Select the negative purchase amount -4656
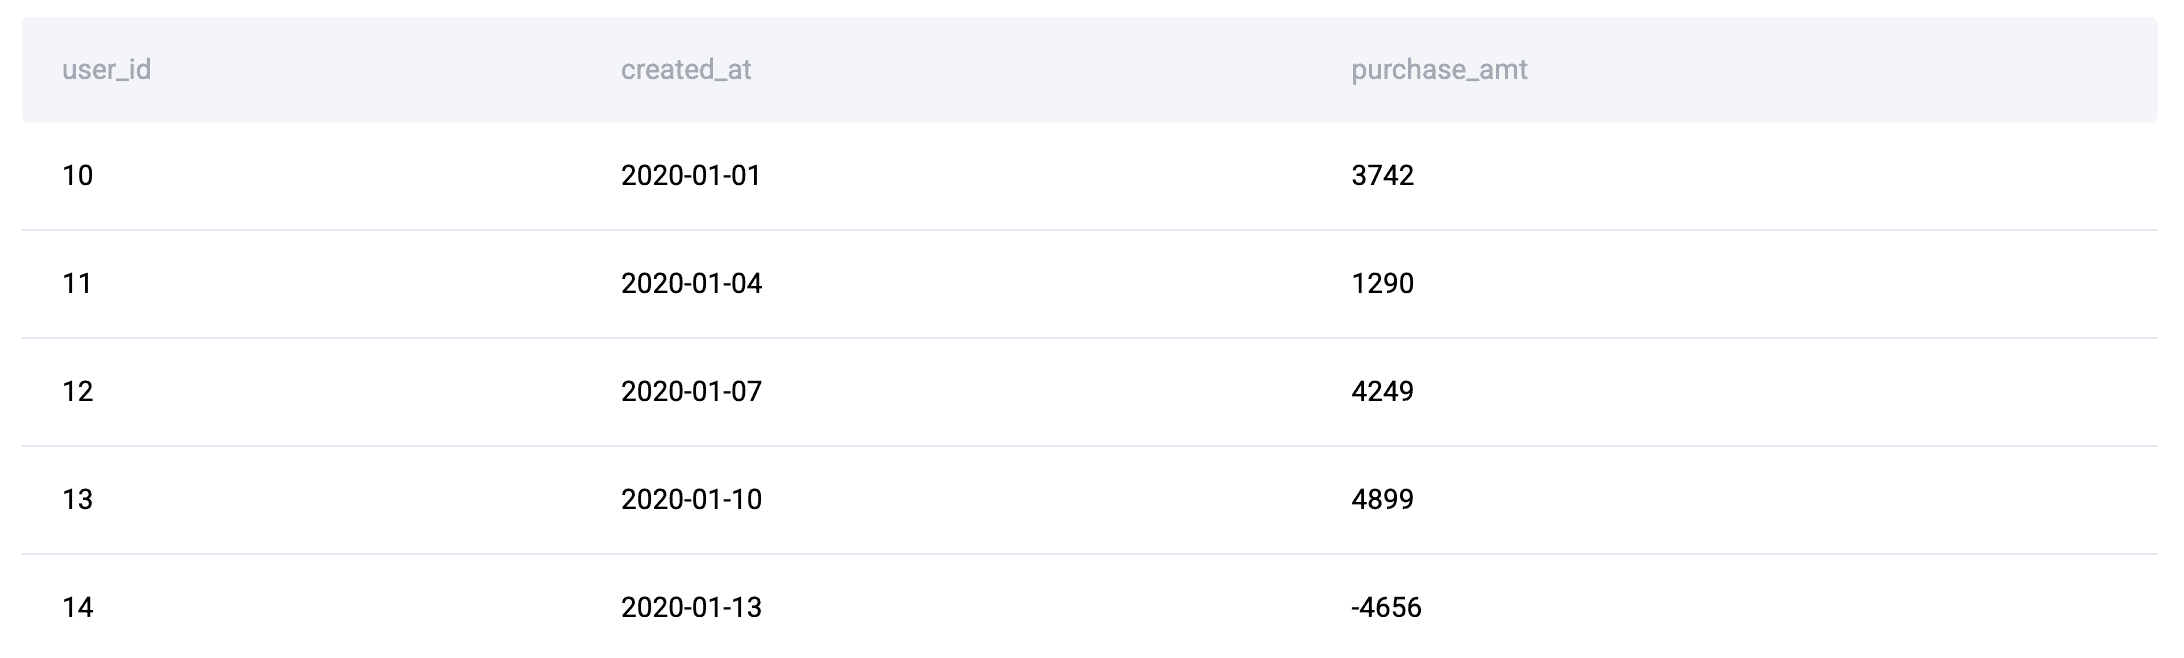 coord(1386,607)
